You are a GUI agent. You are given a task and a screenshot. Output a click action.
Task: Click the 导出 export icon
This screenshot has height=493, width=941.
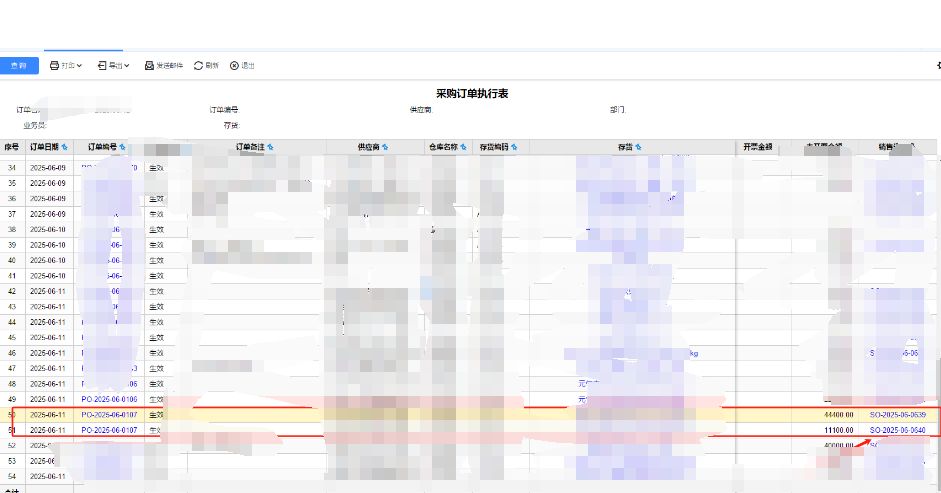(x=102, y=66)
